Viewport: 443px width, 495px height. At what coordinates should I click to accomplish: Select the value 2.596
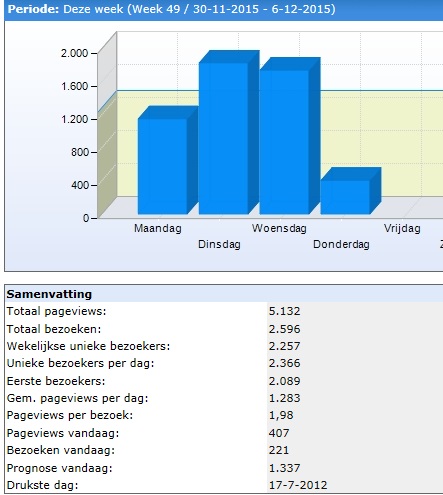[284, 329]
